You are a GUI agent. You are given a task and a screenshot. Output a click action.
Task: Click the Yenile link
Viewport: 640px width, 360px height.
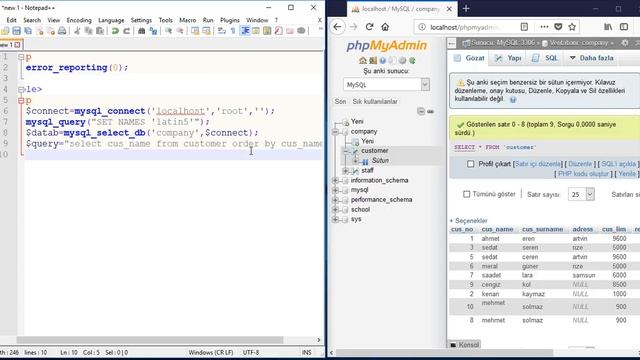click(627, 173)
